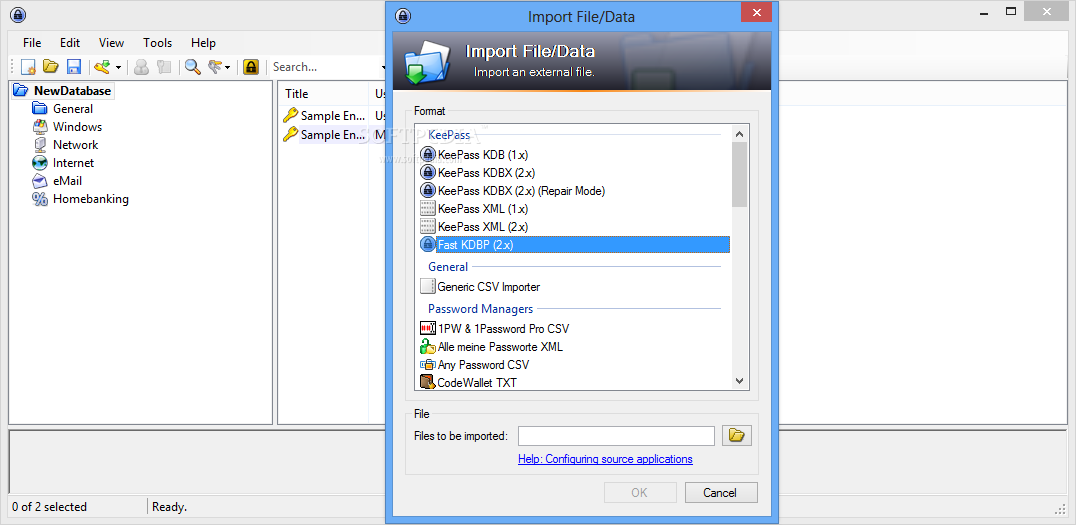Click the Find magnifier toolbar icon
Screen dimensions: 1076x525
coord(193,67)
